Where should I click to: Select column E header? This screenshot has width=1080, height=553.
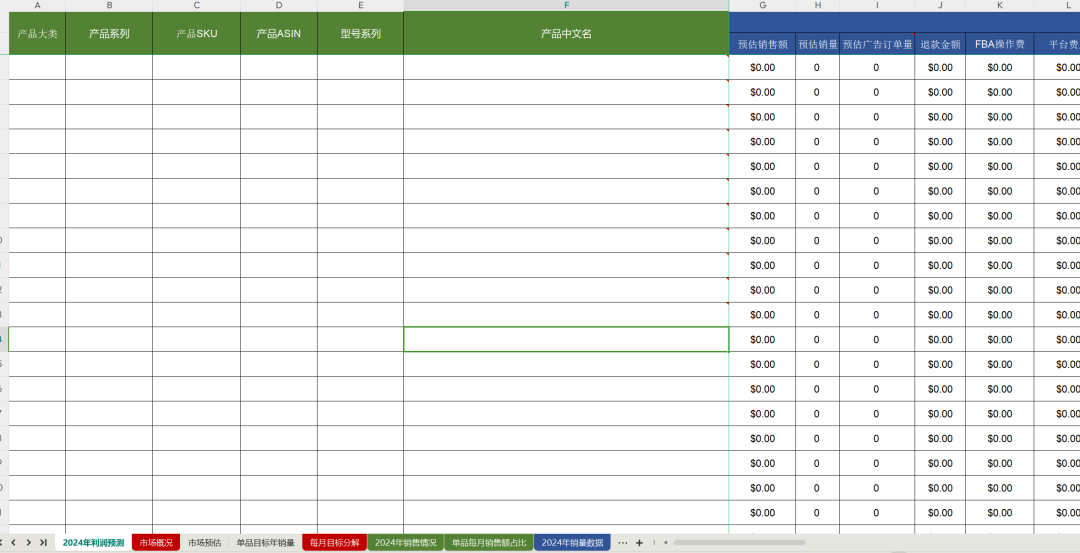[360, 6]
